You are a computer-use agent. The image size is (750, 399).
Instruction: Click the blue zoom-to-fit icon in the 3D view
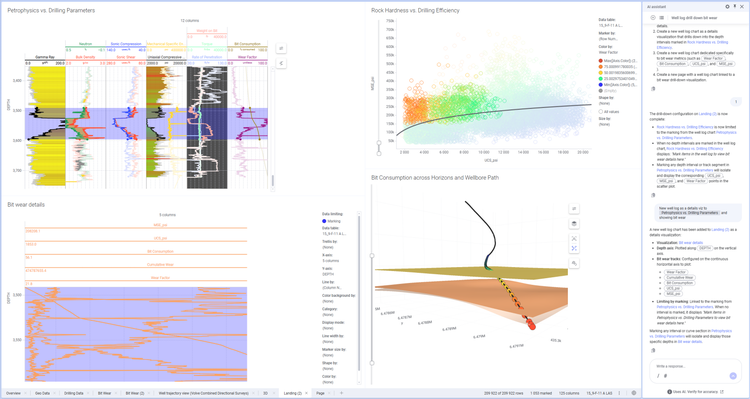point(574,248)
